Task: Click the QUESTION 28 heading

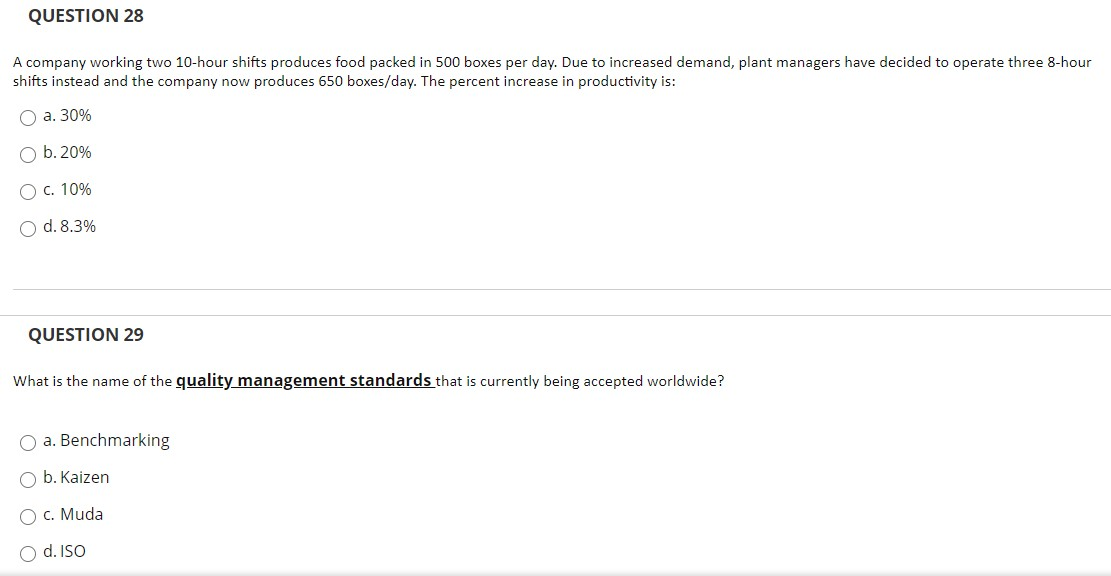Action: pyautogui.click(x=86, y=15)
